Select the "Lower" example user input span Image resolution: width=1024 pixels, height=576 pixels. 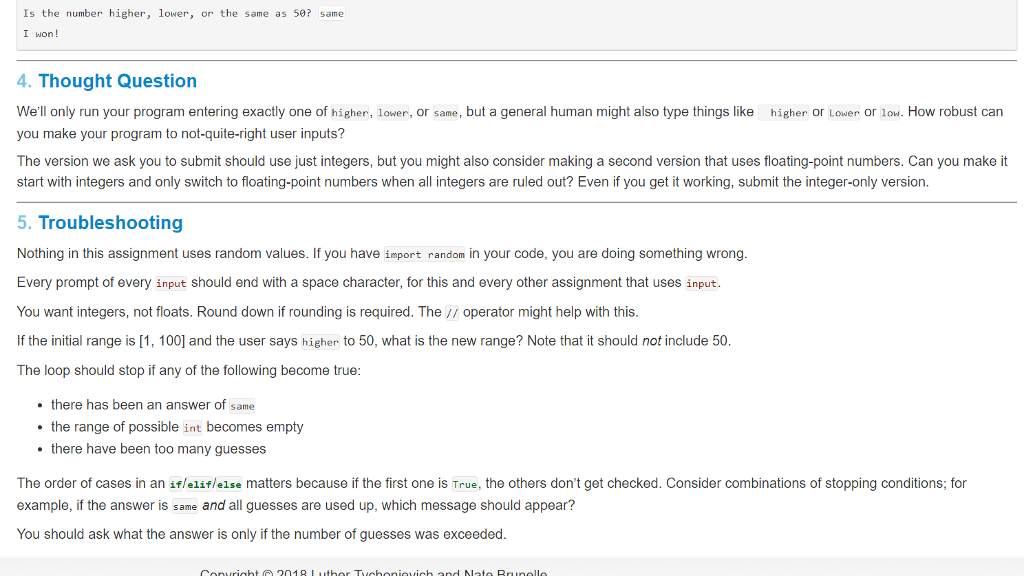point(843,112)
